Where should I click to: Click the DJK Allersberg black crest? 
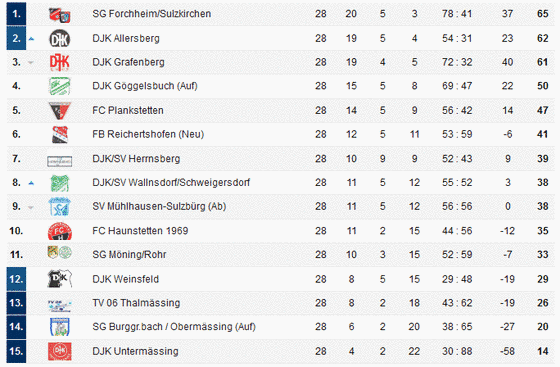(60, 39)
